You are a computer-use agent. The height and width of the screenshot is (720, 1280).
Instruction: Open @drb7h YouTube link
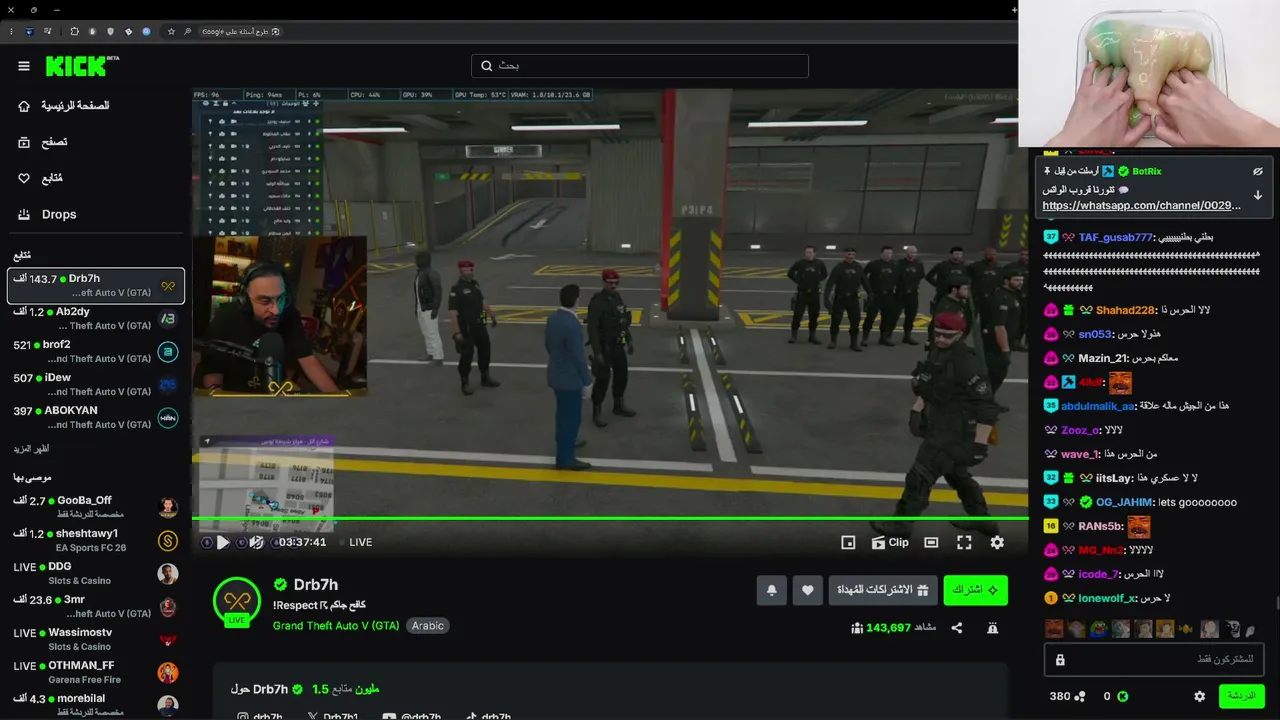pyautogui.click(x=414, y=716)
